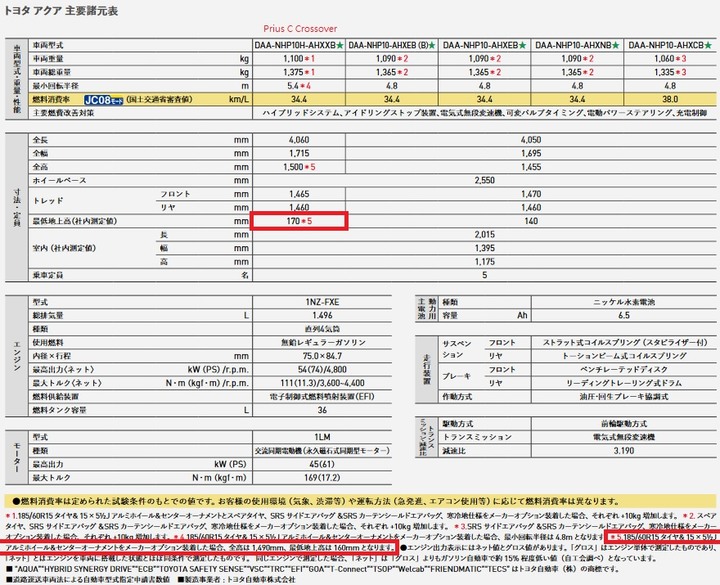Select the title 'トヨタ アクア 主要諸元表'
720x585 pixels.
tap(61, 11)
